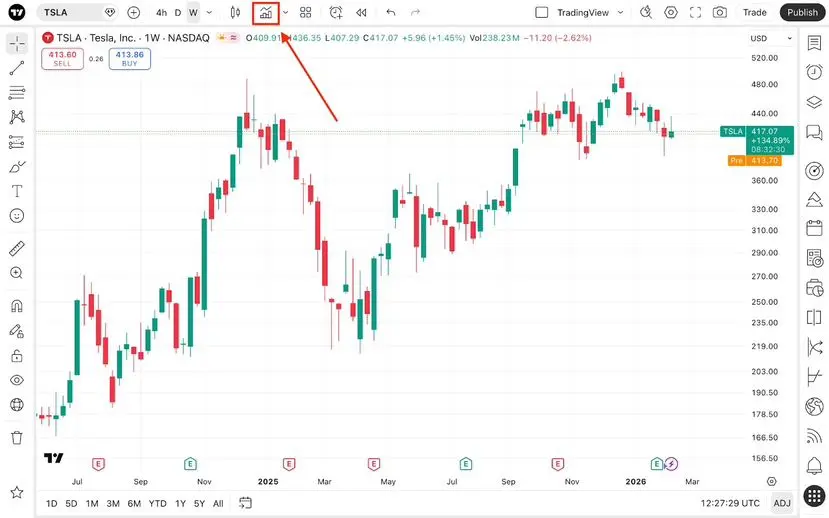Open the products grid menu button

(814, 496)
